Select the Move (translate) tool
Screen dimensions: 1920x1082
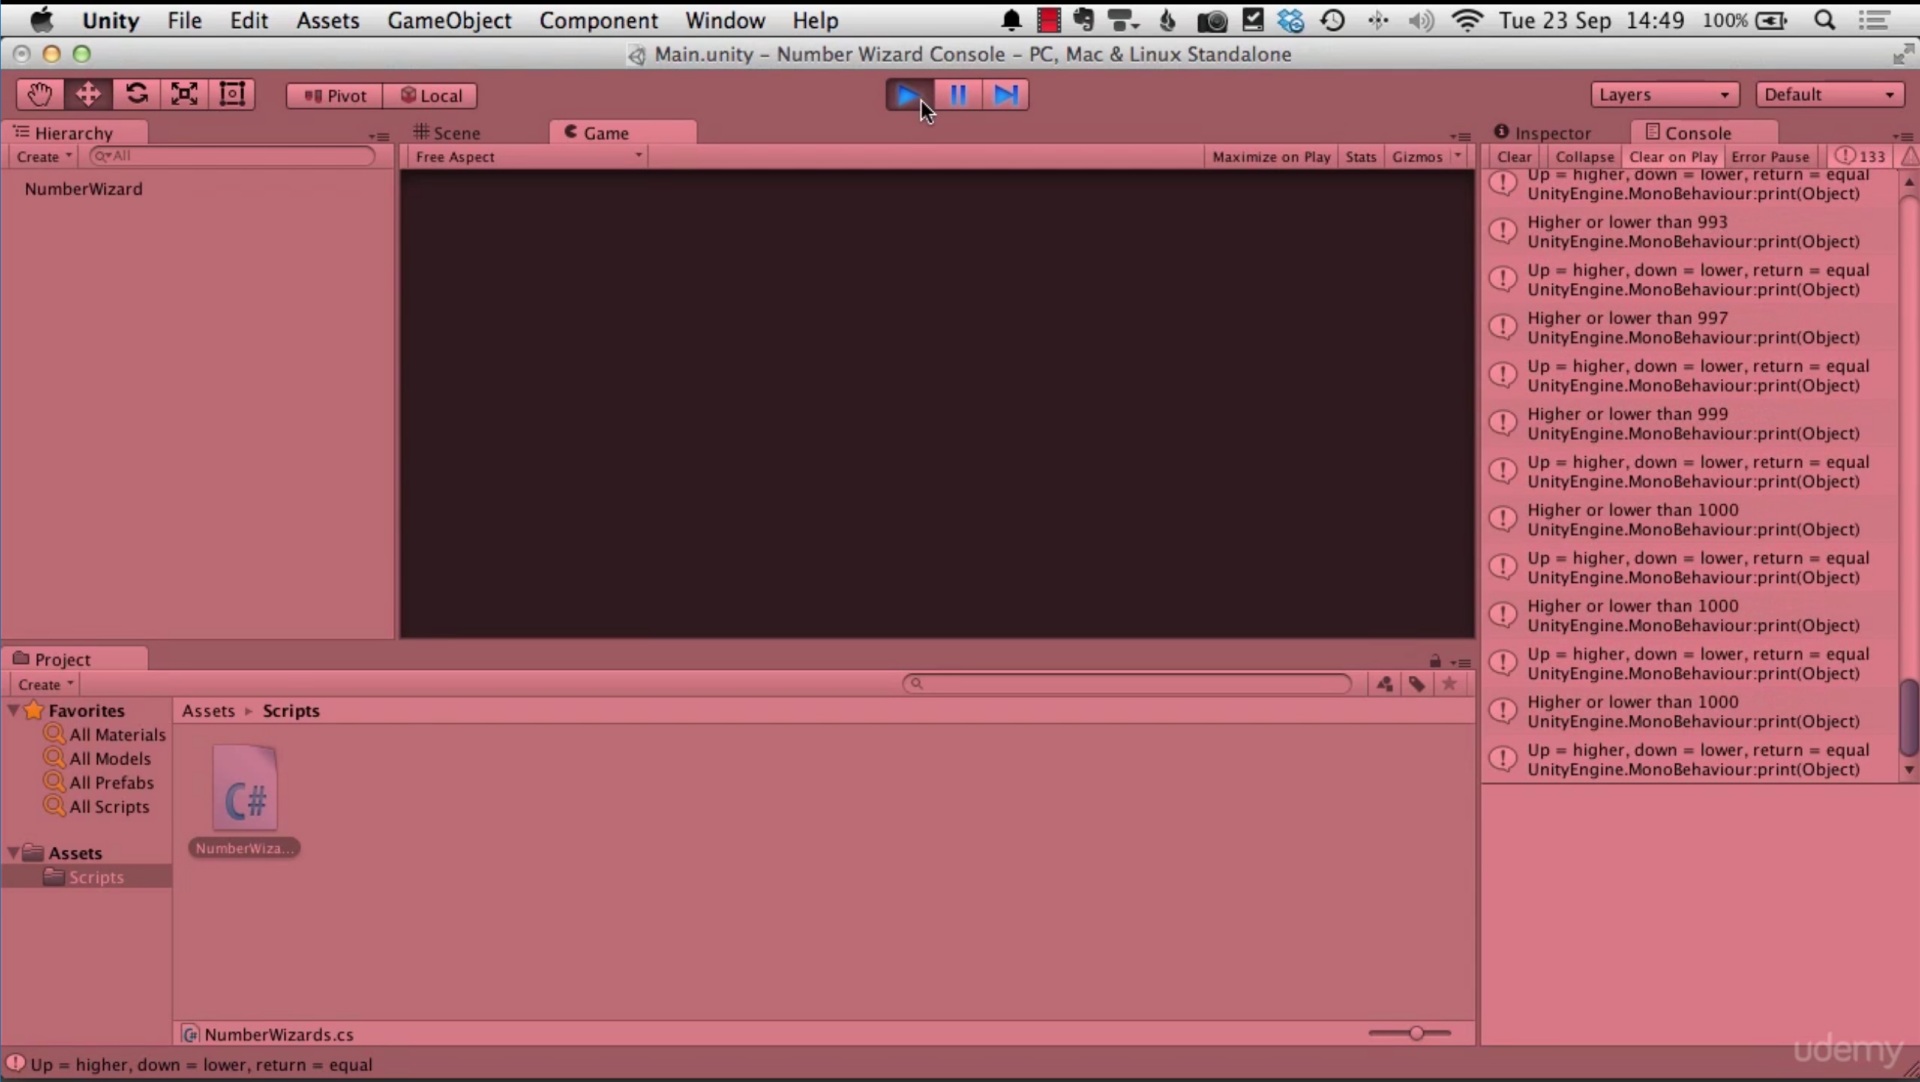tap(88, 95)
